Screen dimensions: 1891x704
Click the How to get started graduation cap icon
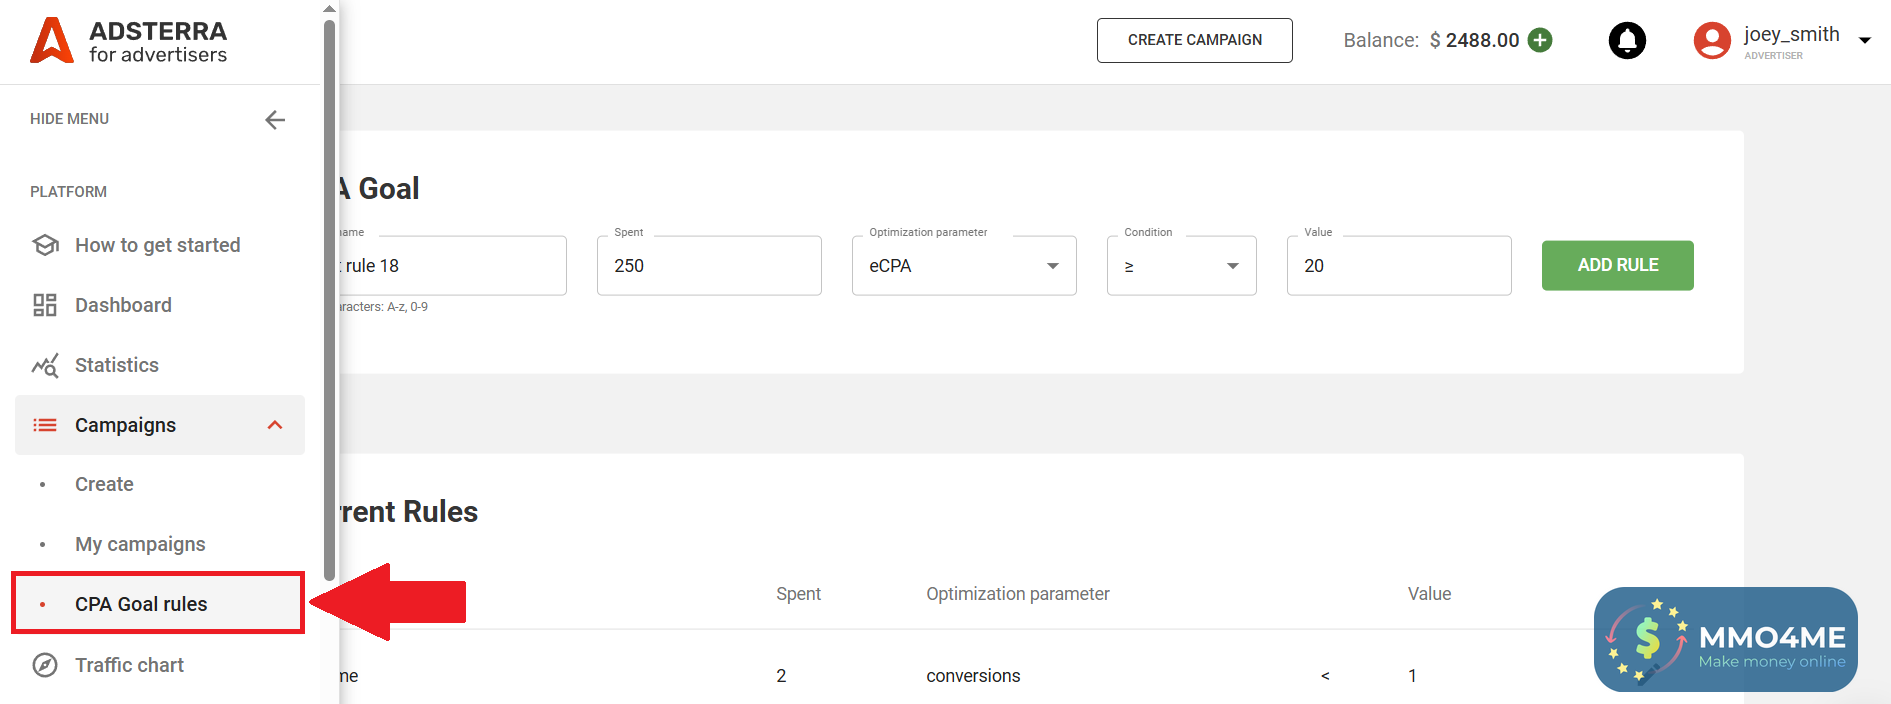45,245
